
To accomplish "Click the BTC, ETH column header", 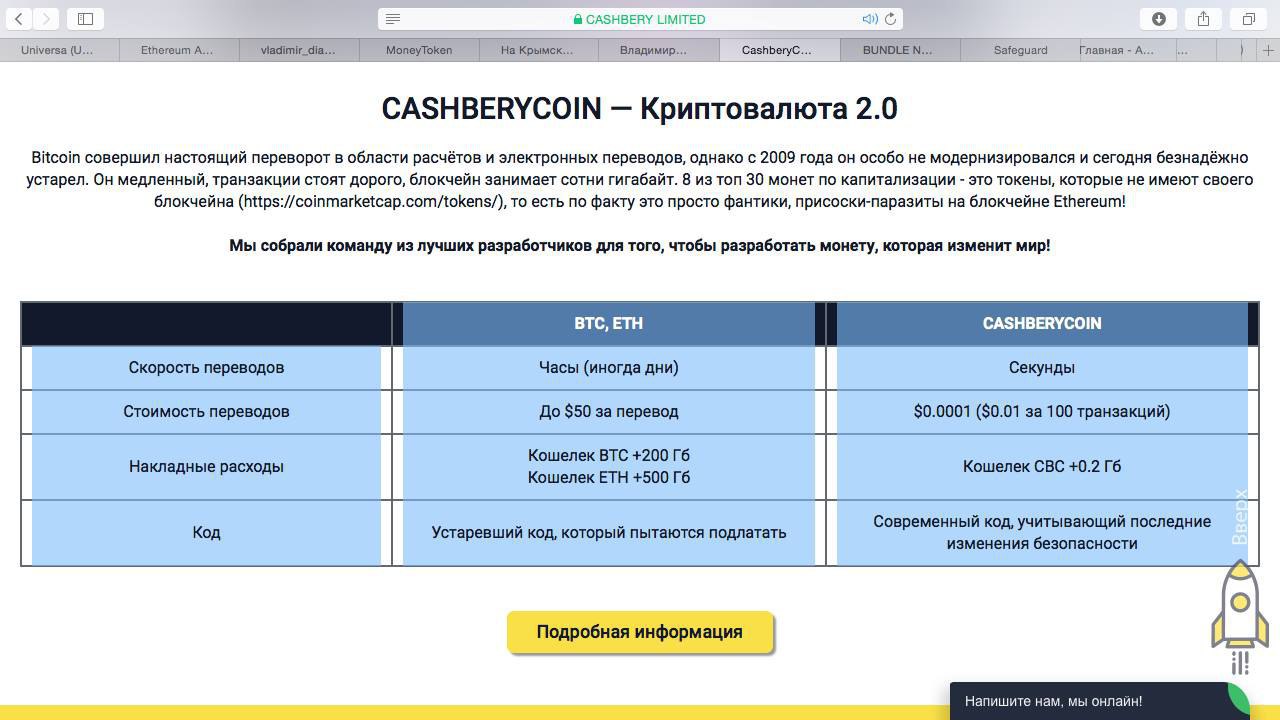I will [609, 323].
